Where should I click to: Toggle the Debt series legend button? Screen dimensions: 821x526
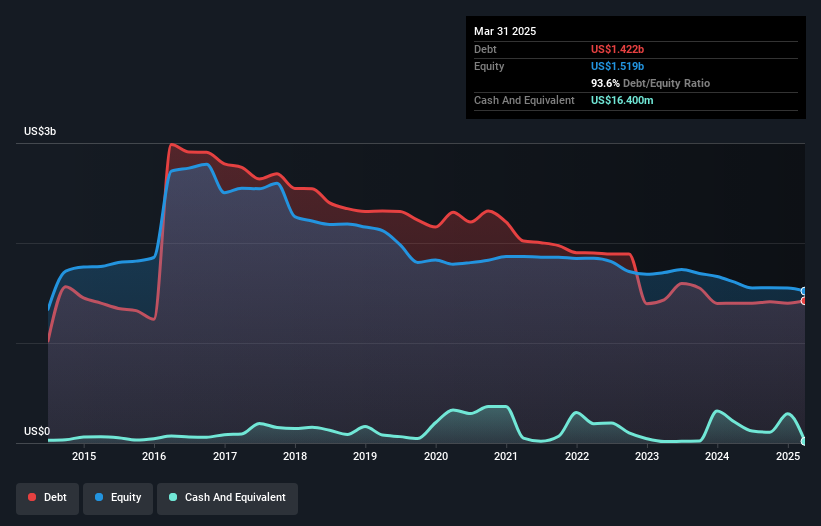[48, 498]
